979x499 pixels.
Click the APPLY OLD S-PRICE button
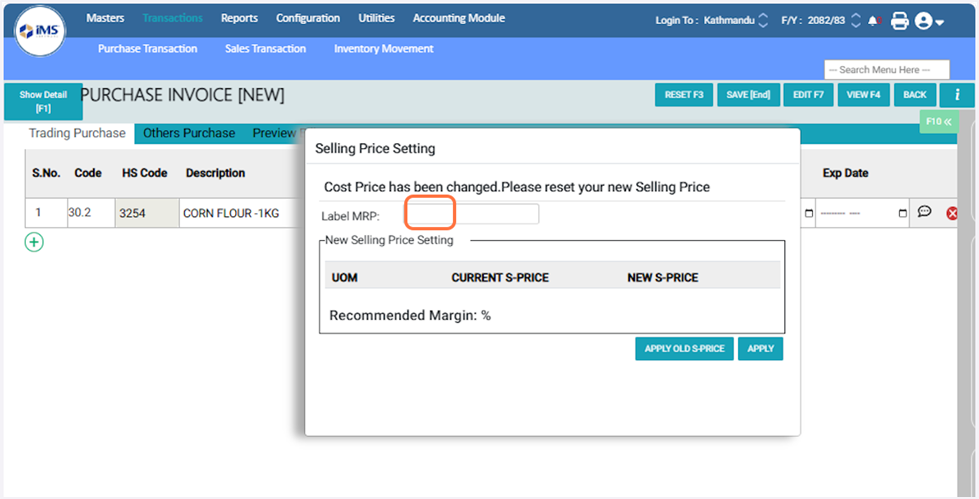[684, 349]
